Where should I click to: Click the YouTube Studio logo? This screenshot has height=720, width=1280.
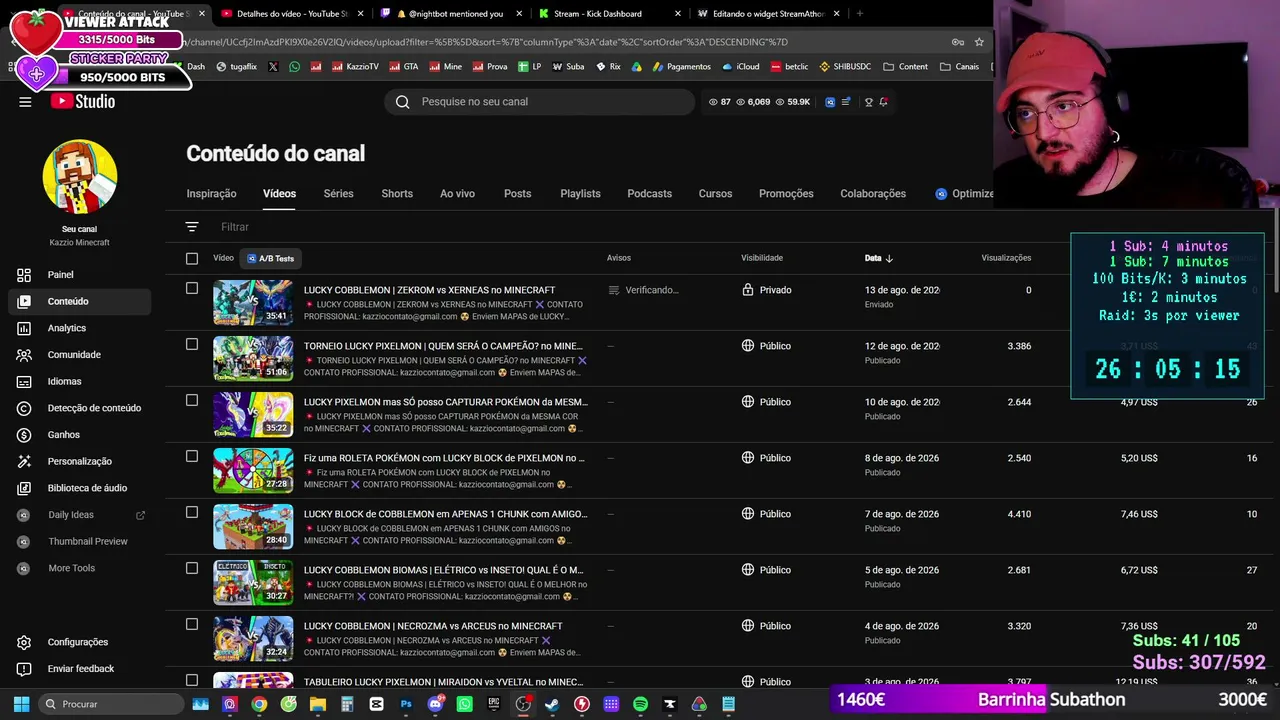coord(83,101)
